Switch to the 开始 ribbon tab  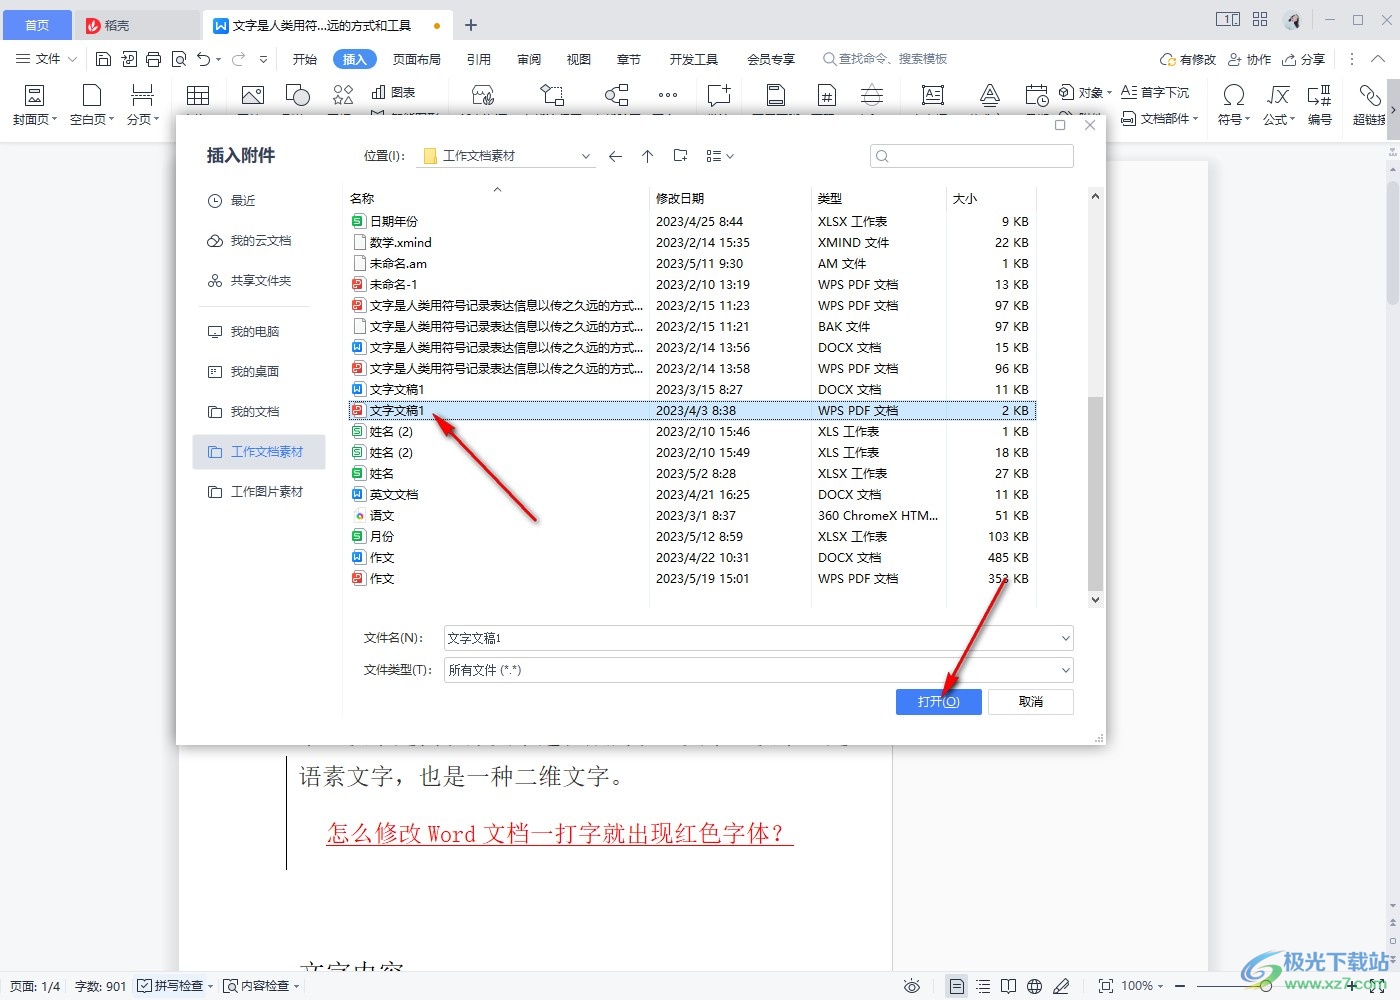[x=305, y=59]
